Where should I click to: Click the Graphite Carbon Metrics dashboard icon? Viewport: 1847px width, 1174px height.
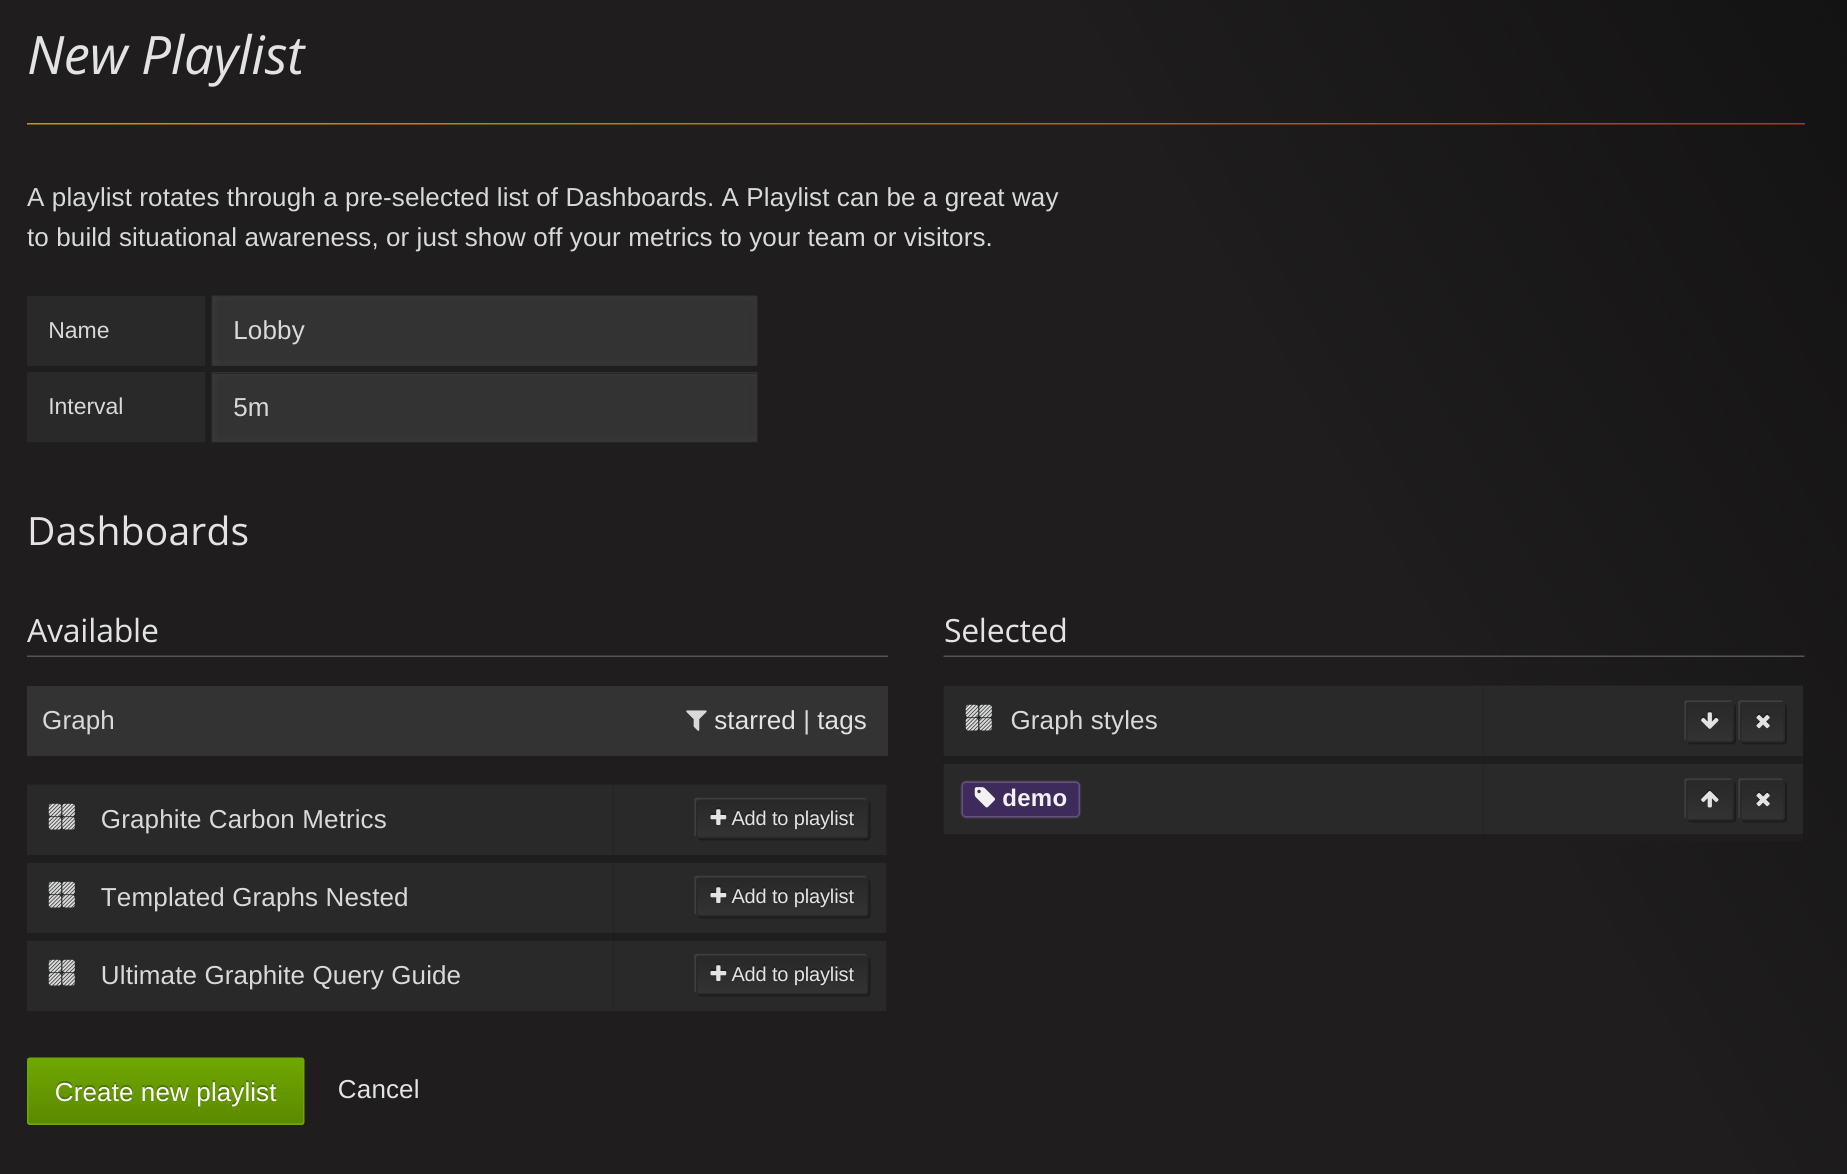click(62, 818)
